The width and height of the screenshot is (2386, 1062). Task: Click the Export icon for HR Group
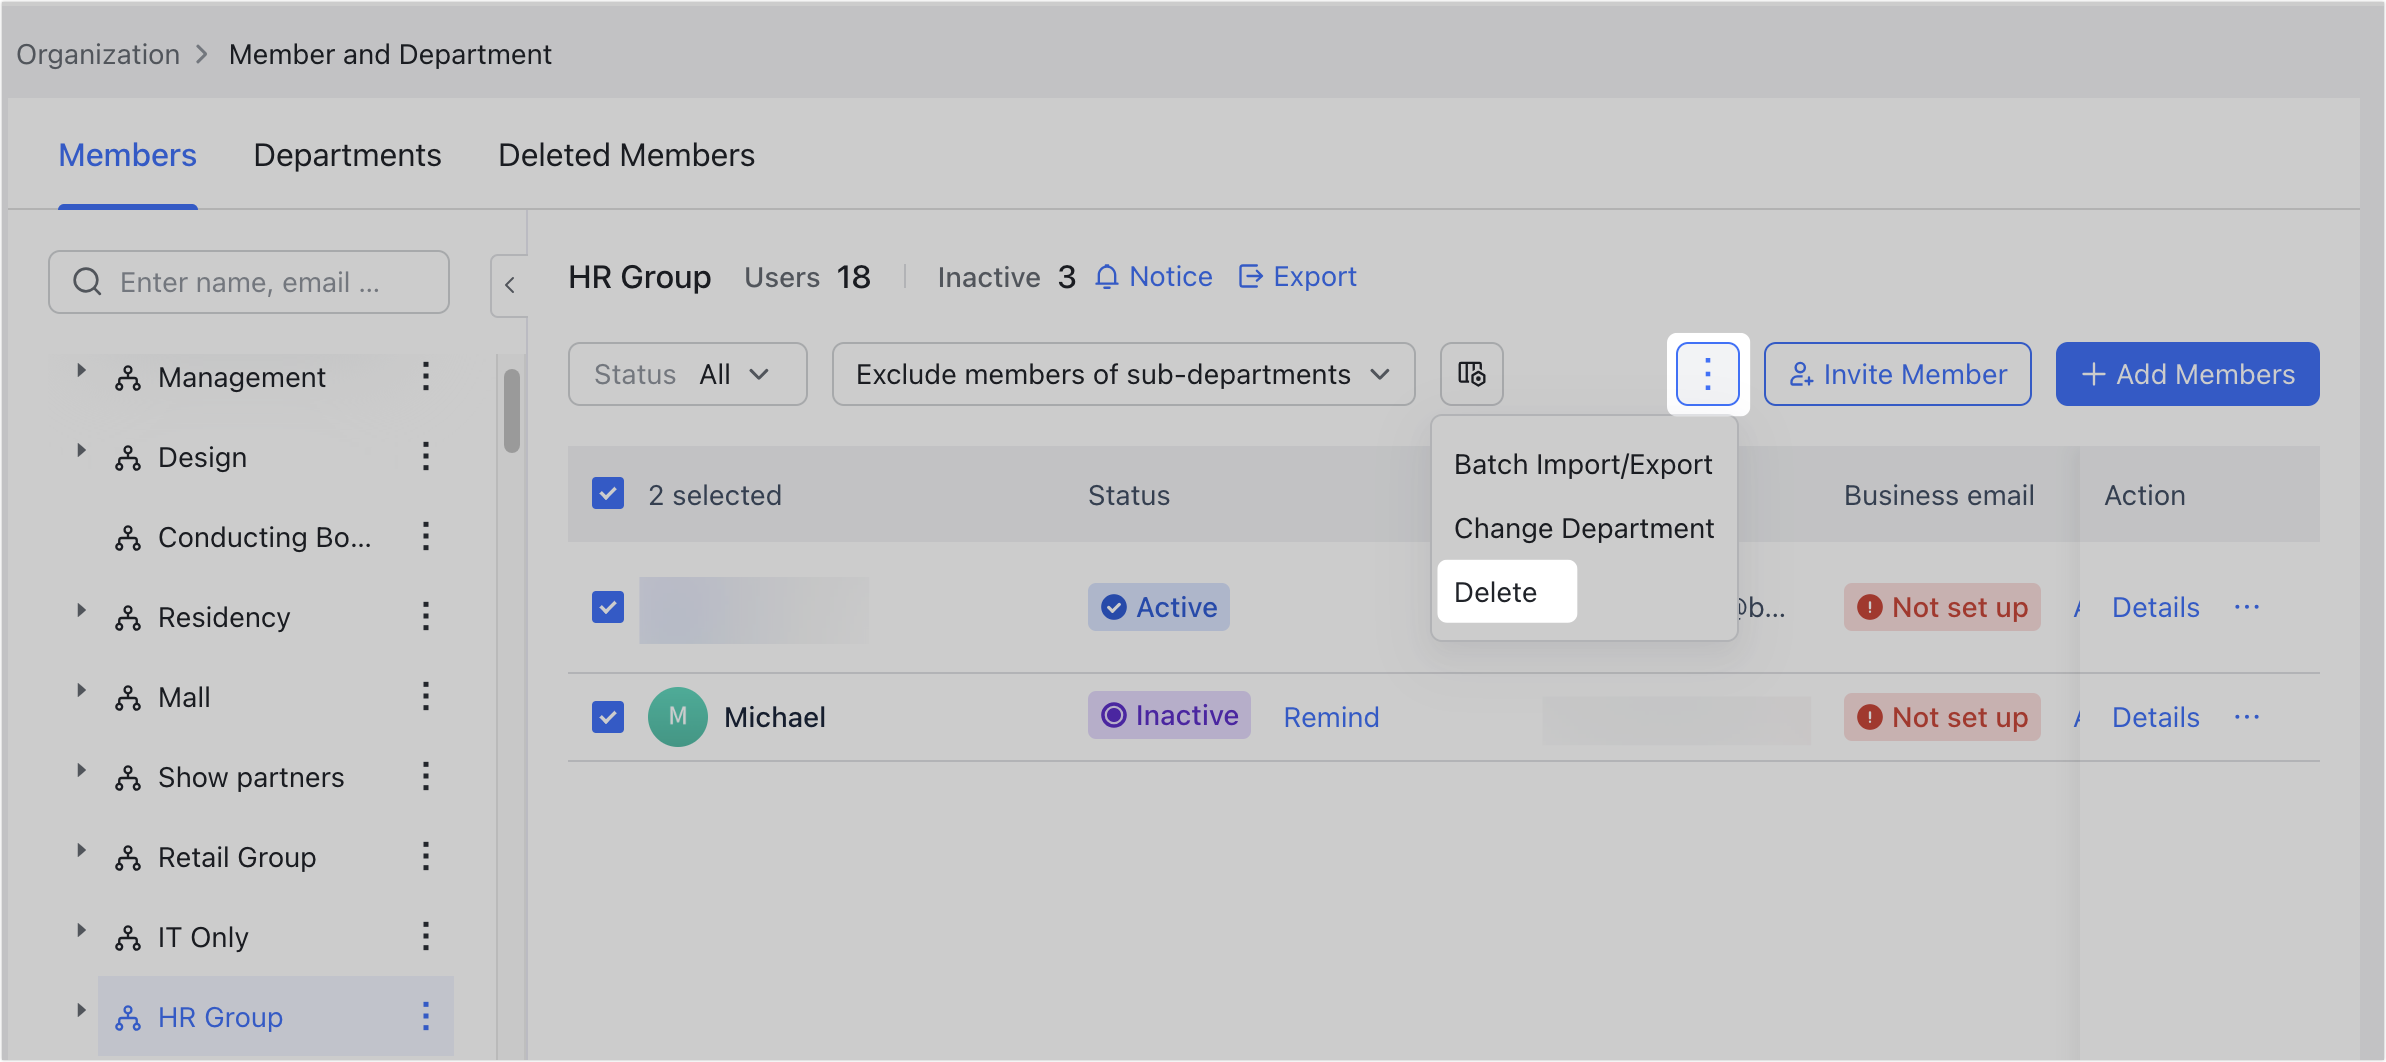coord(1251,276)
